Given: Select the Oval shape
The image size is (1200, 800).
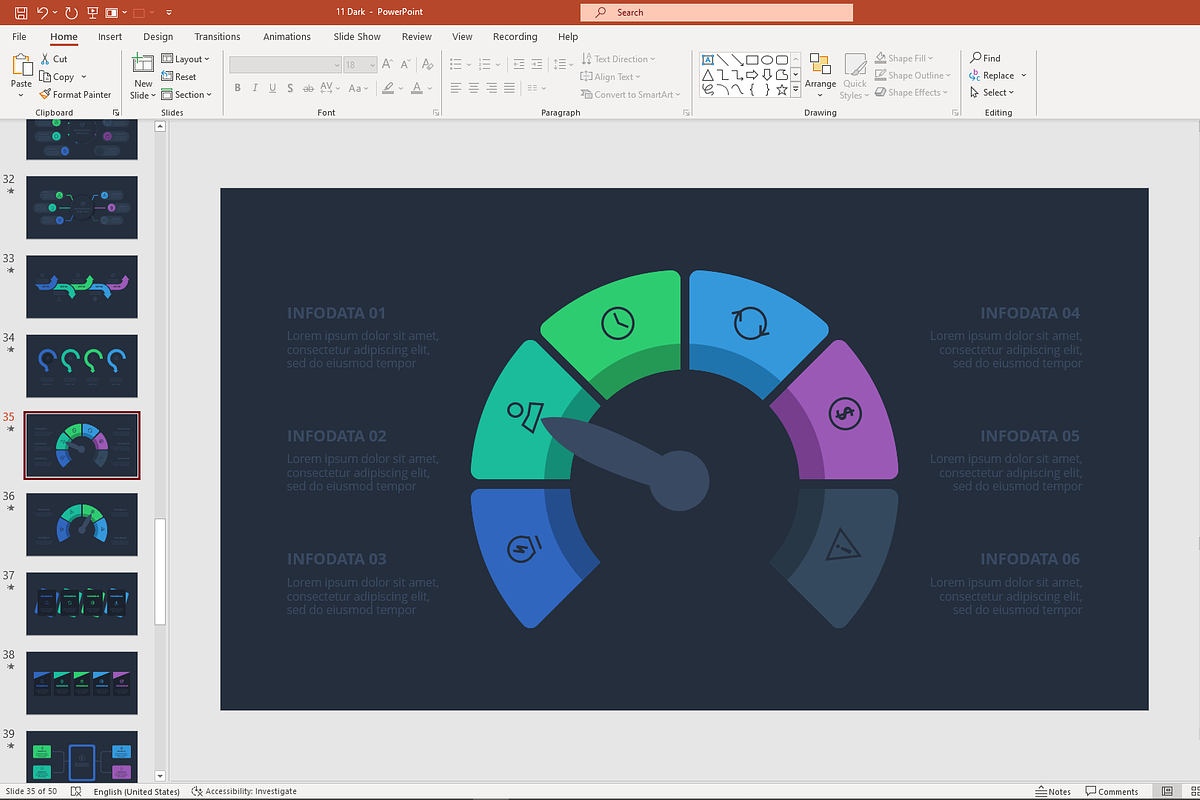Looking at the screenshot, I should click(x=767, y=59).
